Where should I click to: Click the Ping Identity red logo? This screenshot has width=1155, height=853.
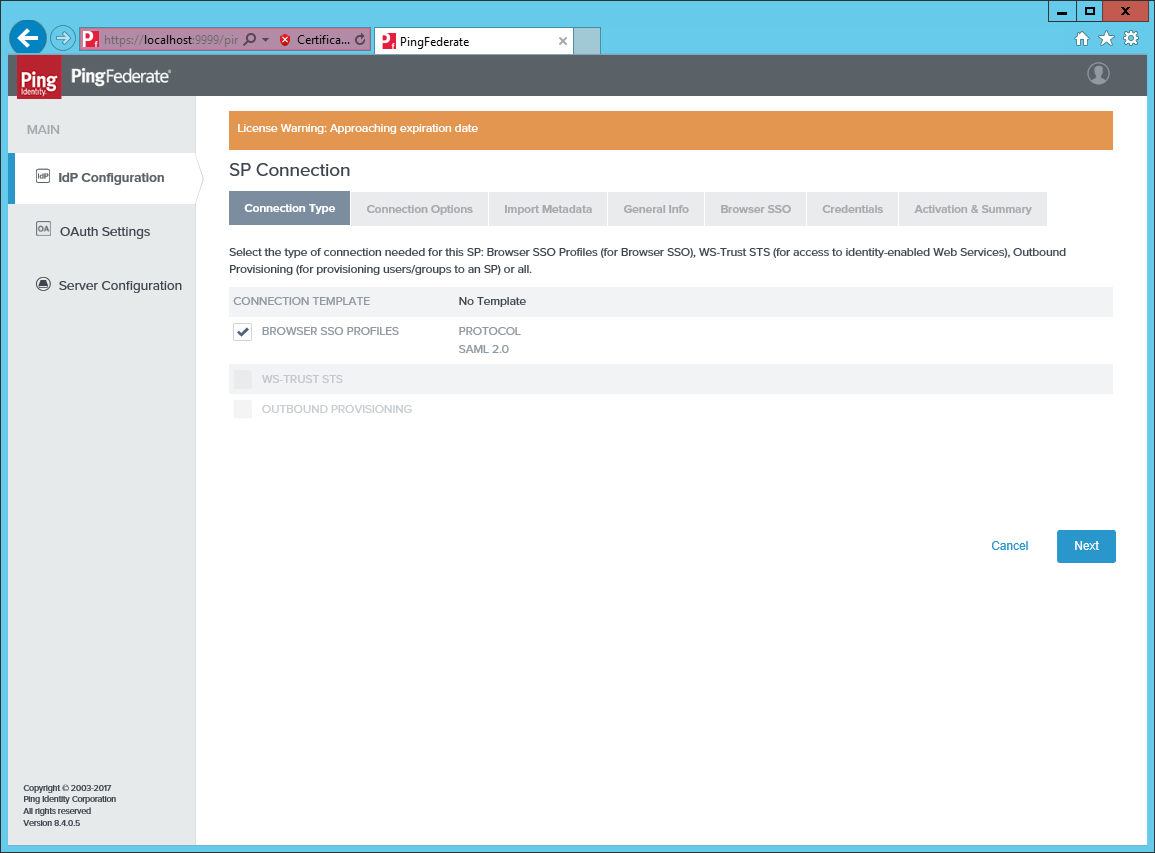tap(39, 77)
